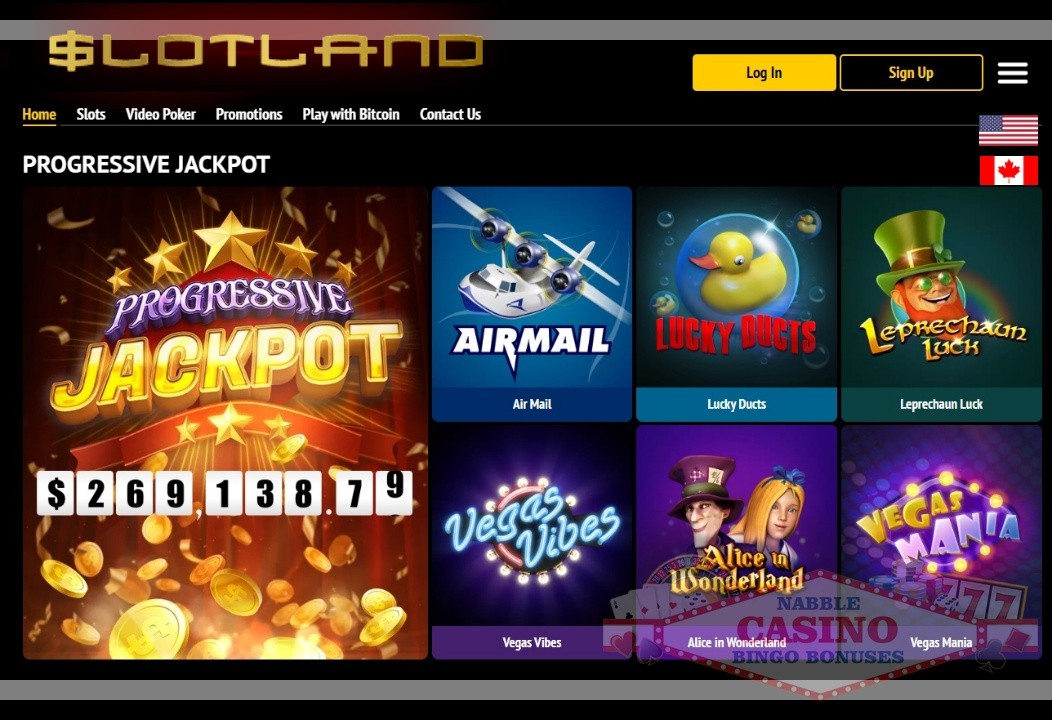The height and width of the screenshot is (720, 1052).
Task: Click the Progressive Jackpot banner
Action: pos(225,423)
